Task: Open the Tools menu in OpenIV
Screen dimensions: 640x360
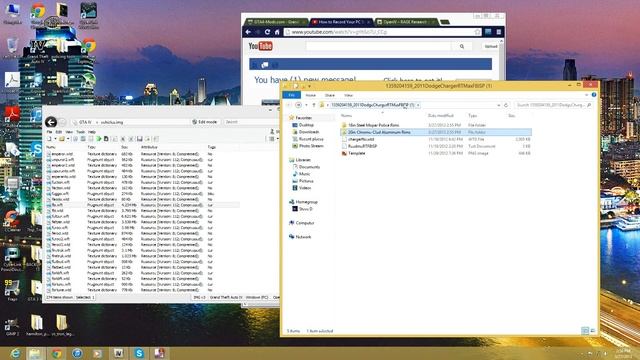Action: point(80,132)
